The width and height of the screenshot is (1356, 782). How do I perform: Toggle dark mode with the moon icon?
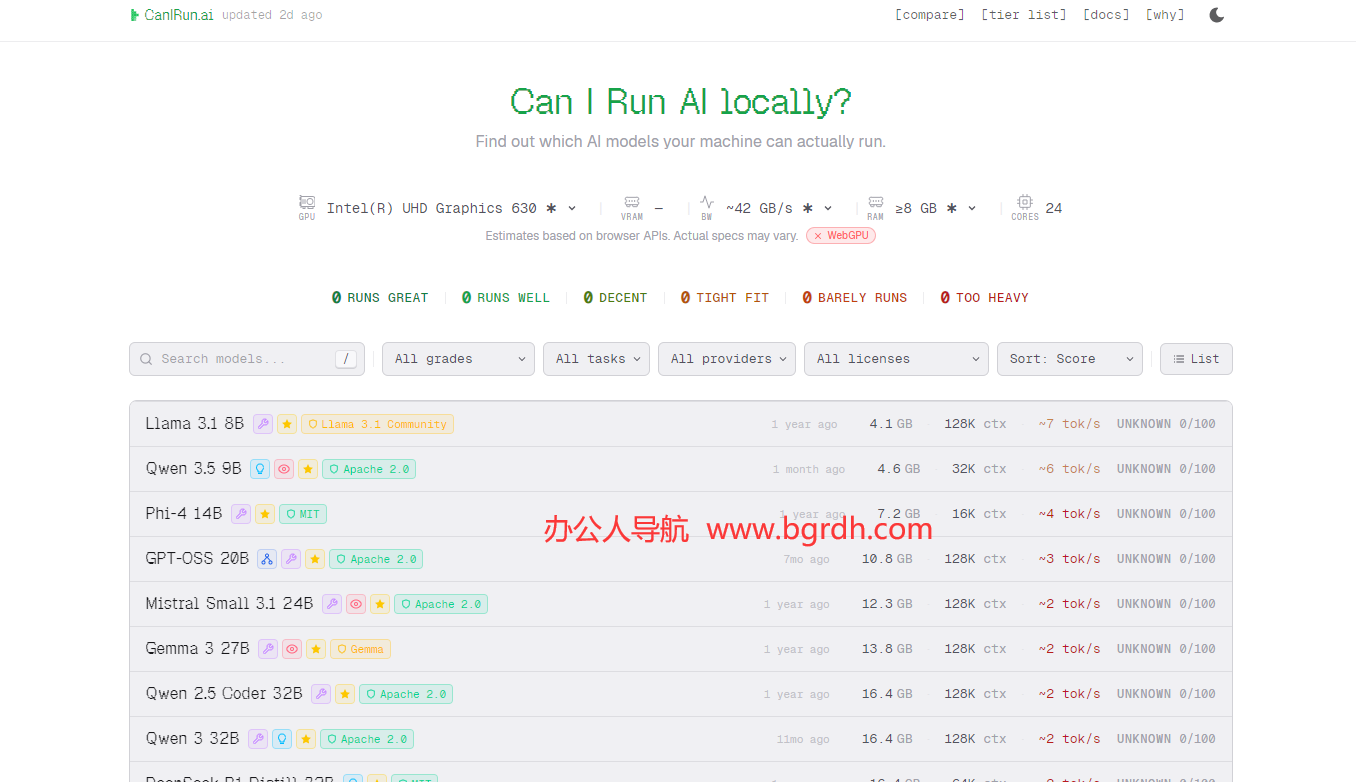[x=1216, y=15]
